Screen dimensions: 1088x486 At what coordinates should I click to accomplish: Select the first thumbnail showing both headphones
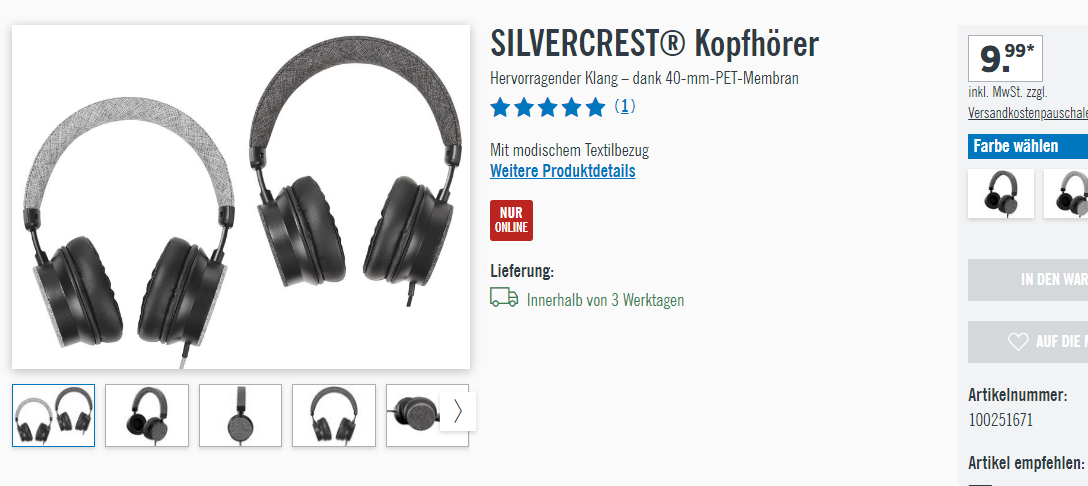pyautogui.click(x=53, y=415)
